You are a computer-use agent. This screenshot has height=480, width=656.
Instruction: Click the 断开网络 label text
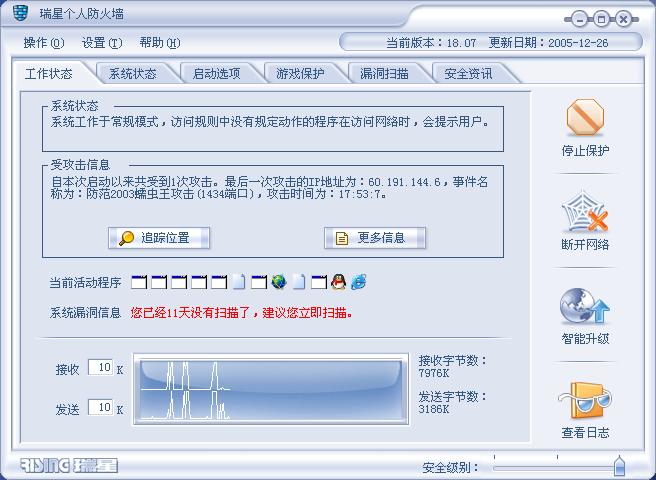pyautogui.click(x=585, y=244)
